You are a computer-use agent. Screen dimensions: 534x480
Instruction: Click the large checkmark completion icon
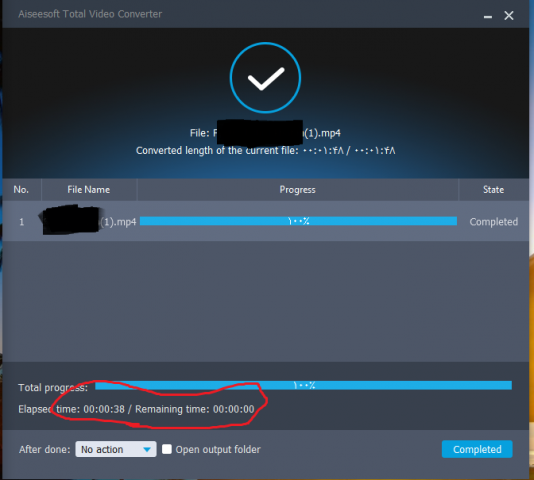(x=265, y=78)
